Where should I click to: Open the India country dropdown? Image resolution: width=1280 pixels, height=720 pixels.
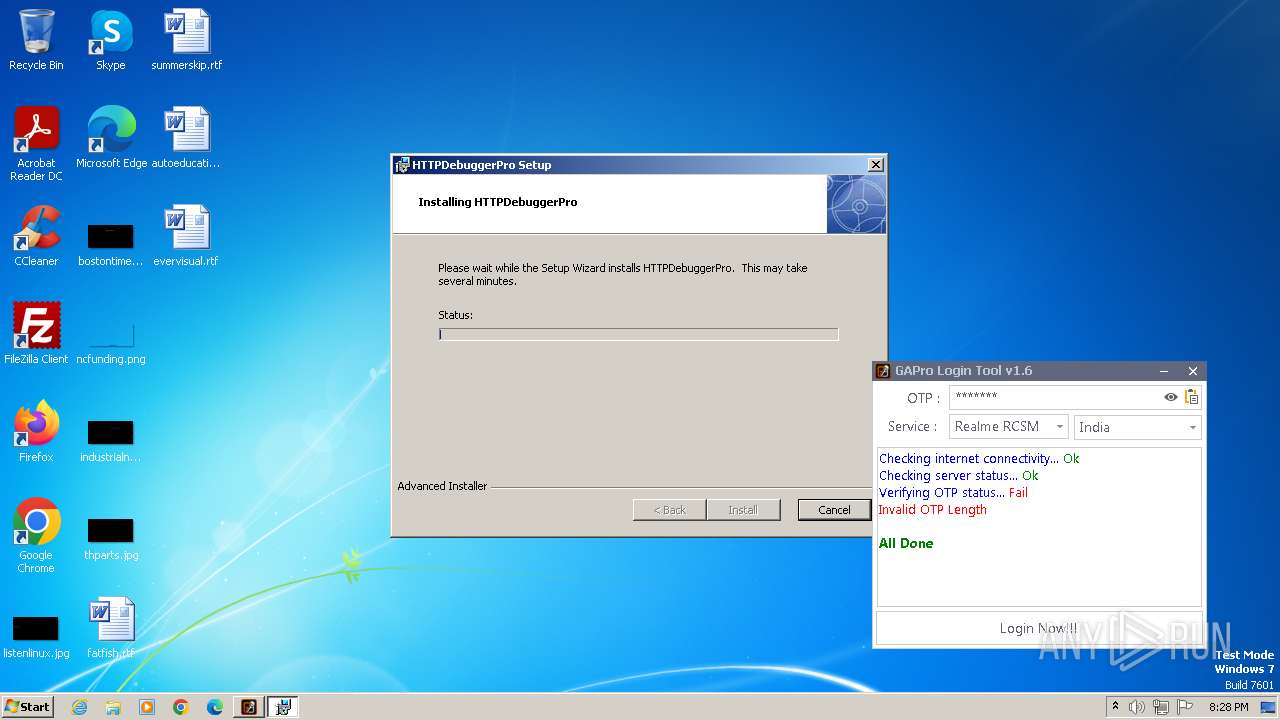tap(1137, 427)
